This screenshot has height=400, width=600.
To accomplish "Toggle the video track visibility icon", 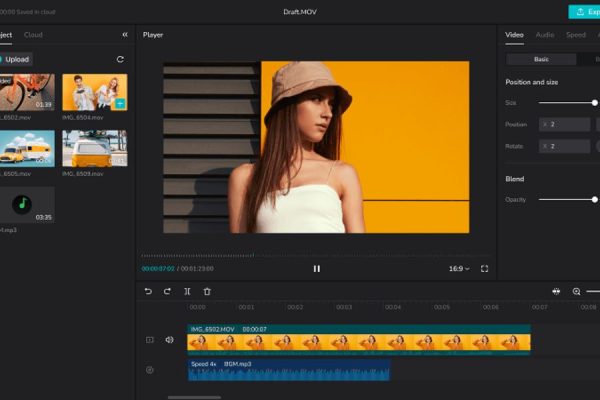I will pyautogui.click(x=150, y=340).
